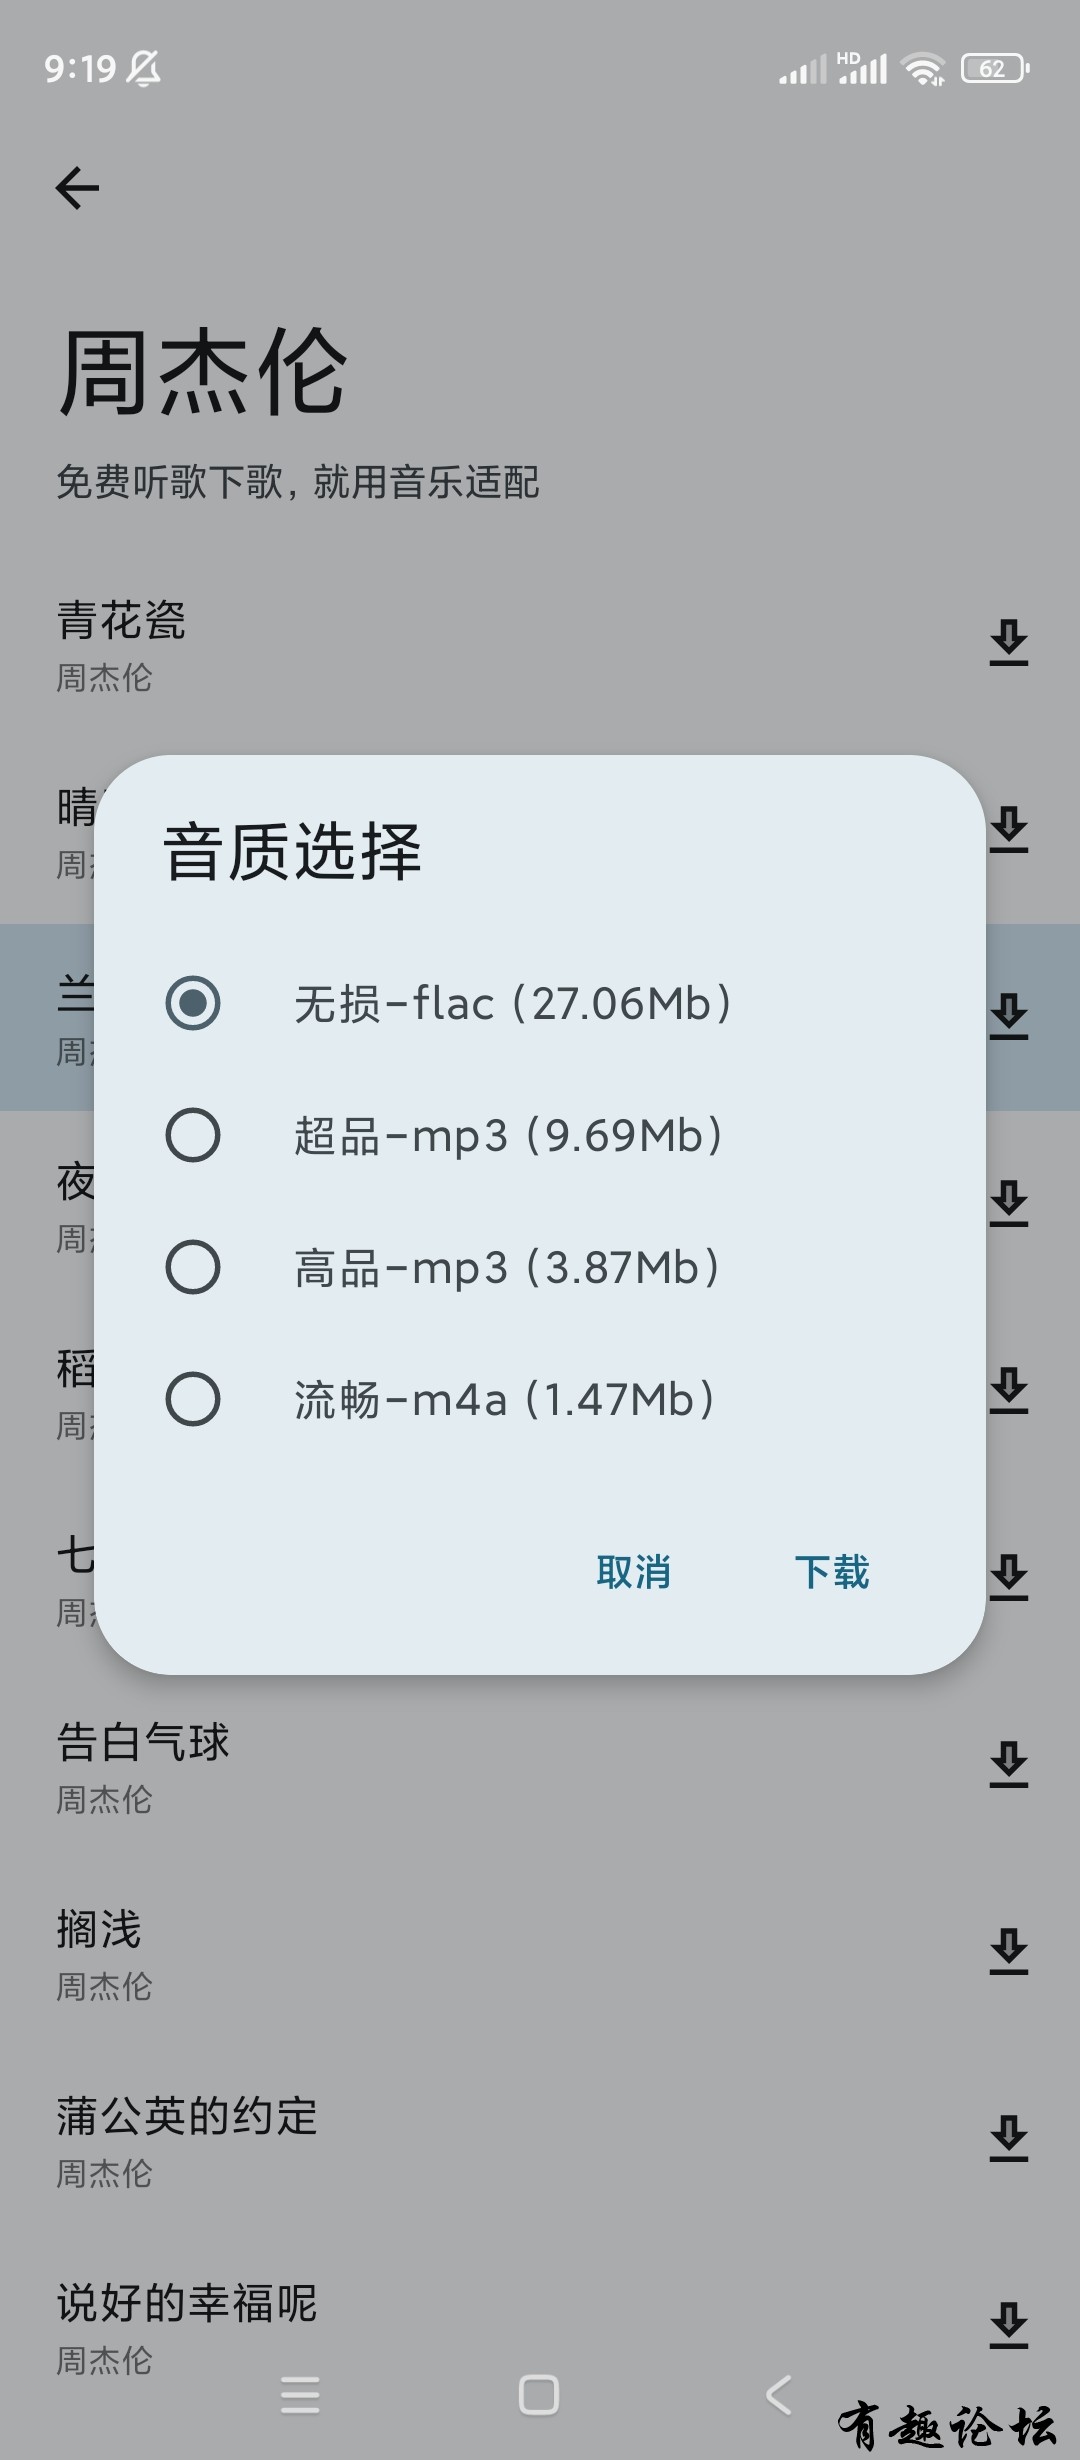The image size is (1080, 2460).
Task: Select 超品-mp3 9.69Mb radio option
Action: coord(193,1135)
